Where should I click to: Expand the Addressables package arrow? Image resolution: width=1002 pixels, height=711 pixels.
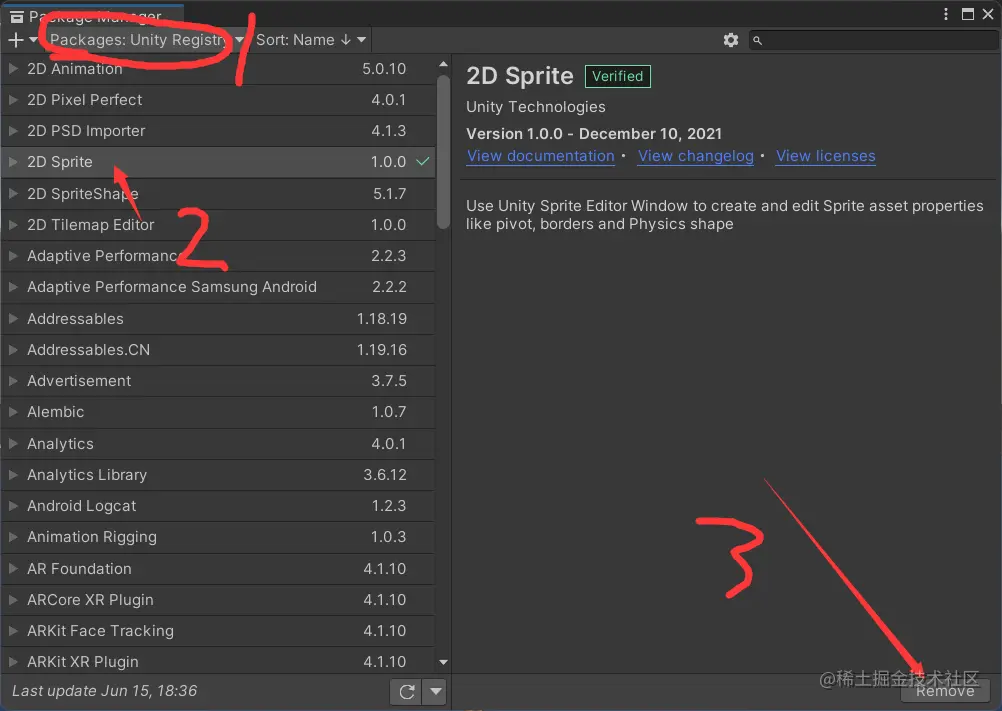click(12, 319)
